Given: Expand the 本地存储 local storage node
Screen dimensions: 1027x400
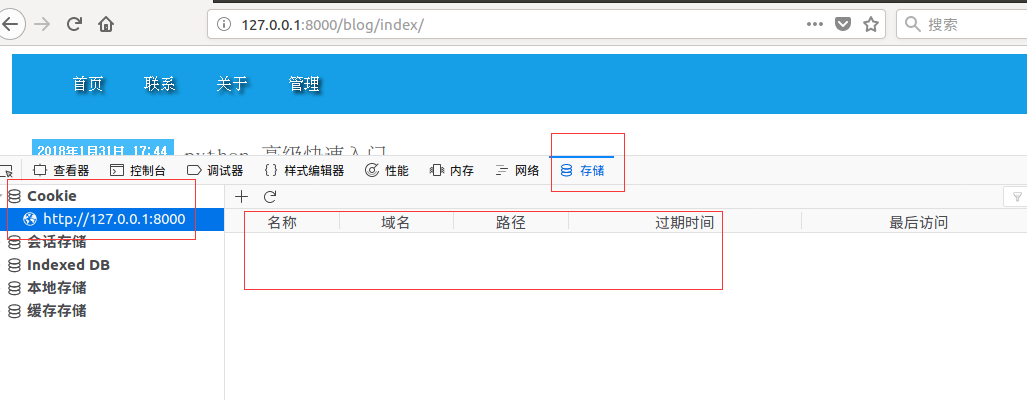Looking at the screenshot, I should 56,288.
